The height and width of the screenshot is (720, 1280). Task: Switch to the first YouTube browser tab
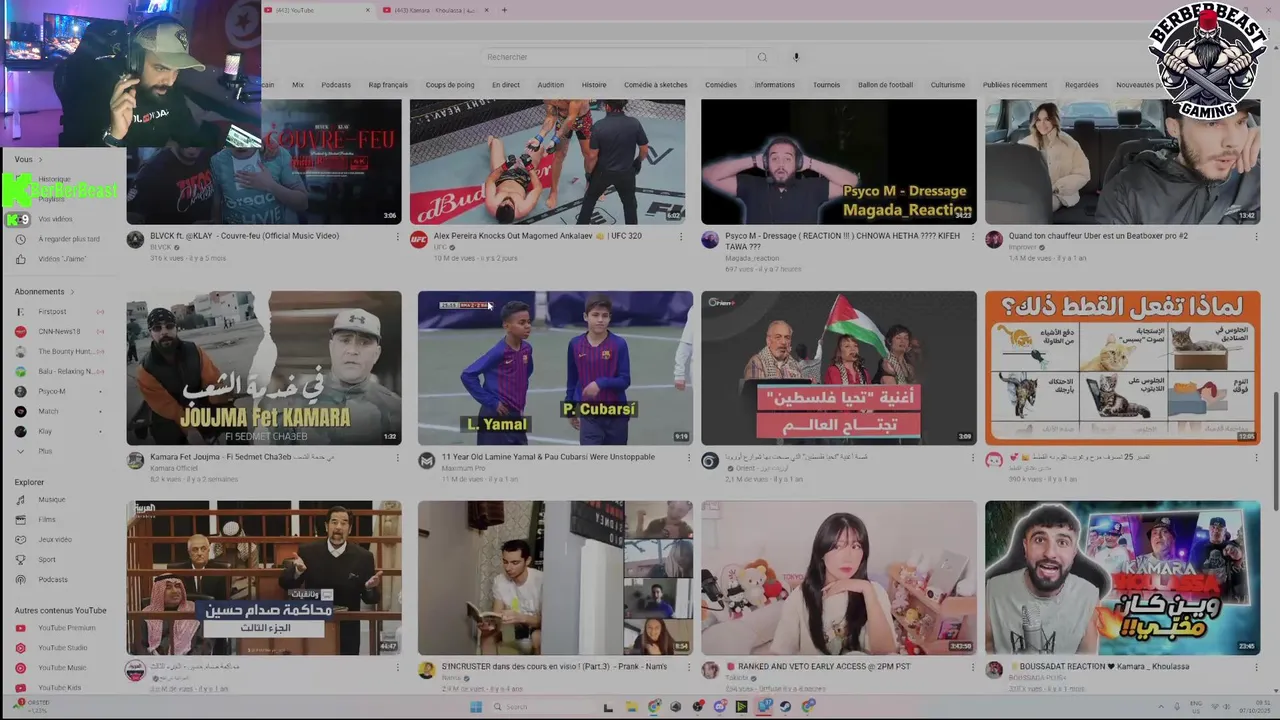coord(318,10)
